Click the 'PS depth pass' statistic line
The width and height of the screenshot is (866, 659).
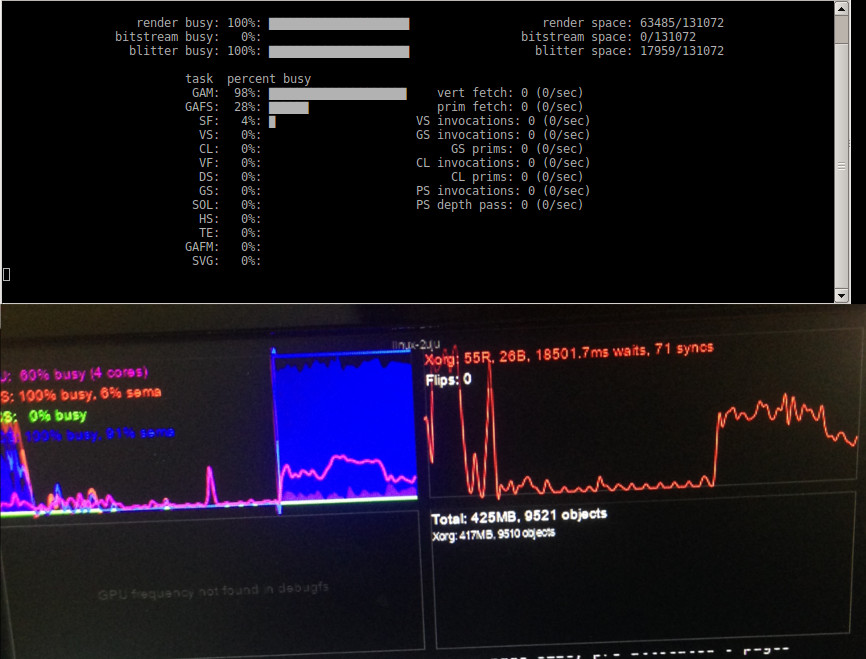(499, 205)
